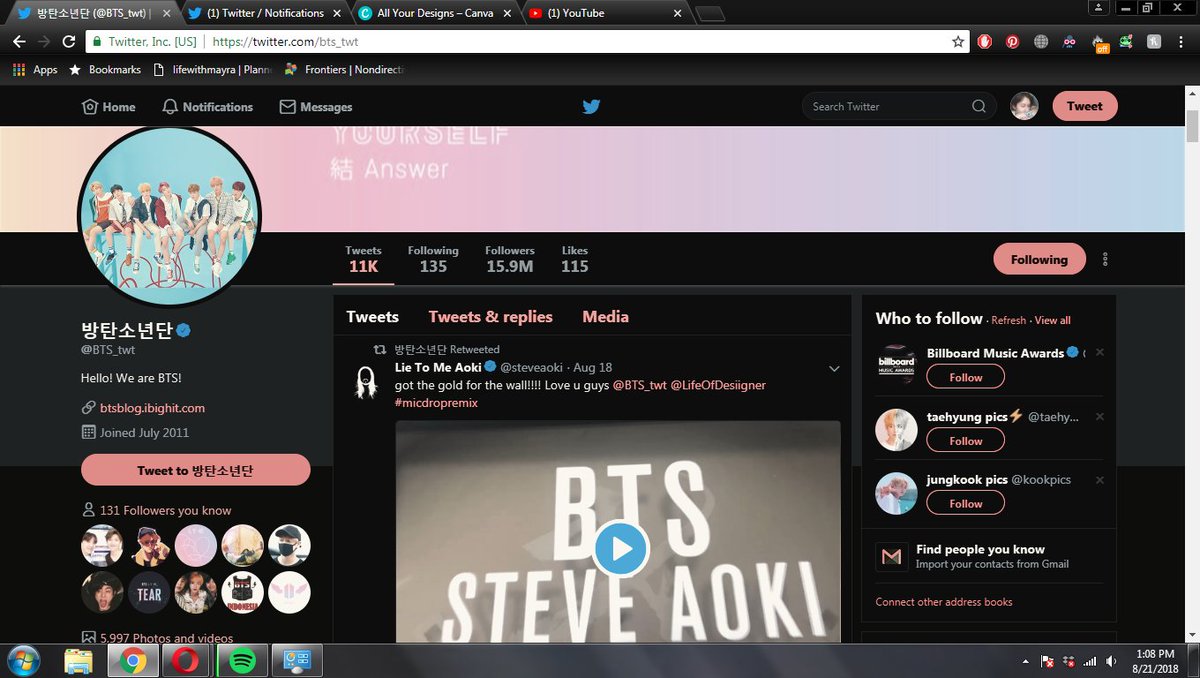Follow Billboard Music Awards
Screen dimensions: 1200x678
pos(966,377)
